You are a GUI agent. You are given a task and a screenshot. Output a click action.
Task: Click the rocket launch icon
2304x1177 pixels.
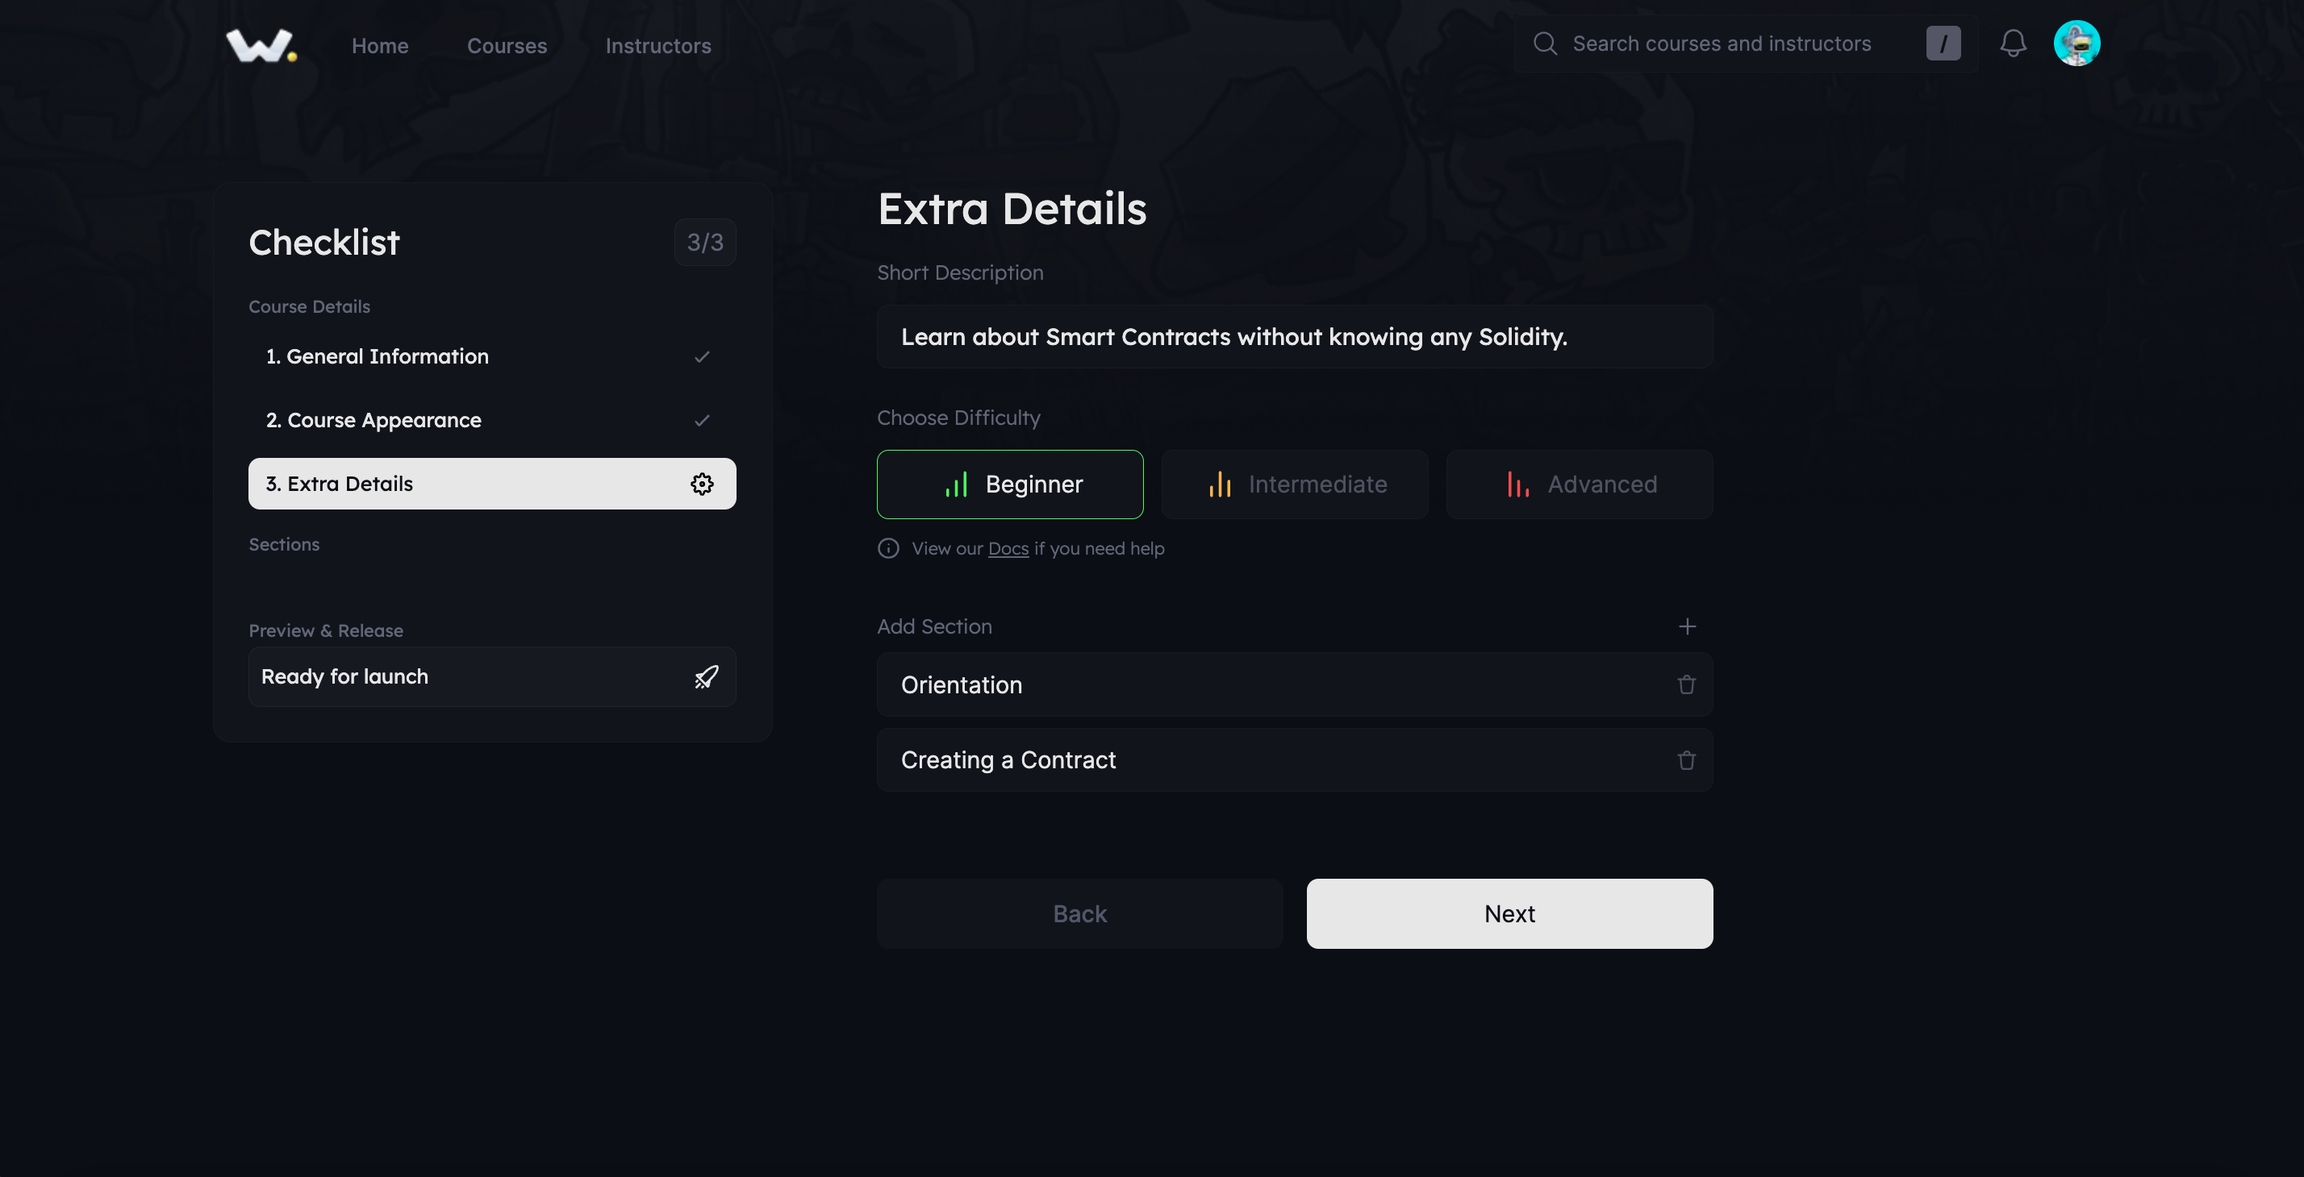pos(706,677)
